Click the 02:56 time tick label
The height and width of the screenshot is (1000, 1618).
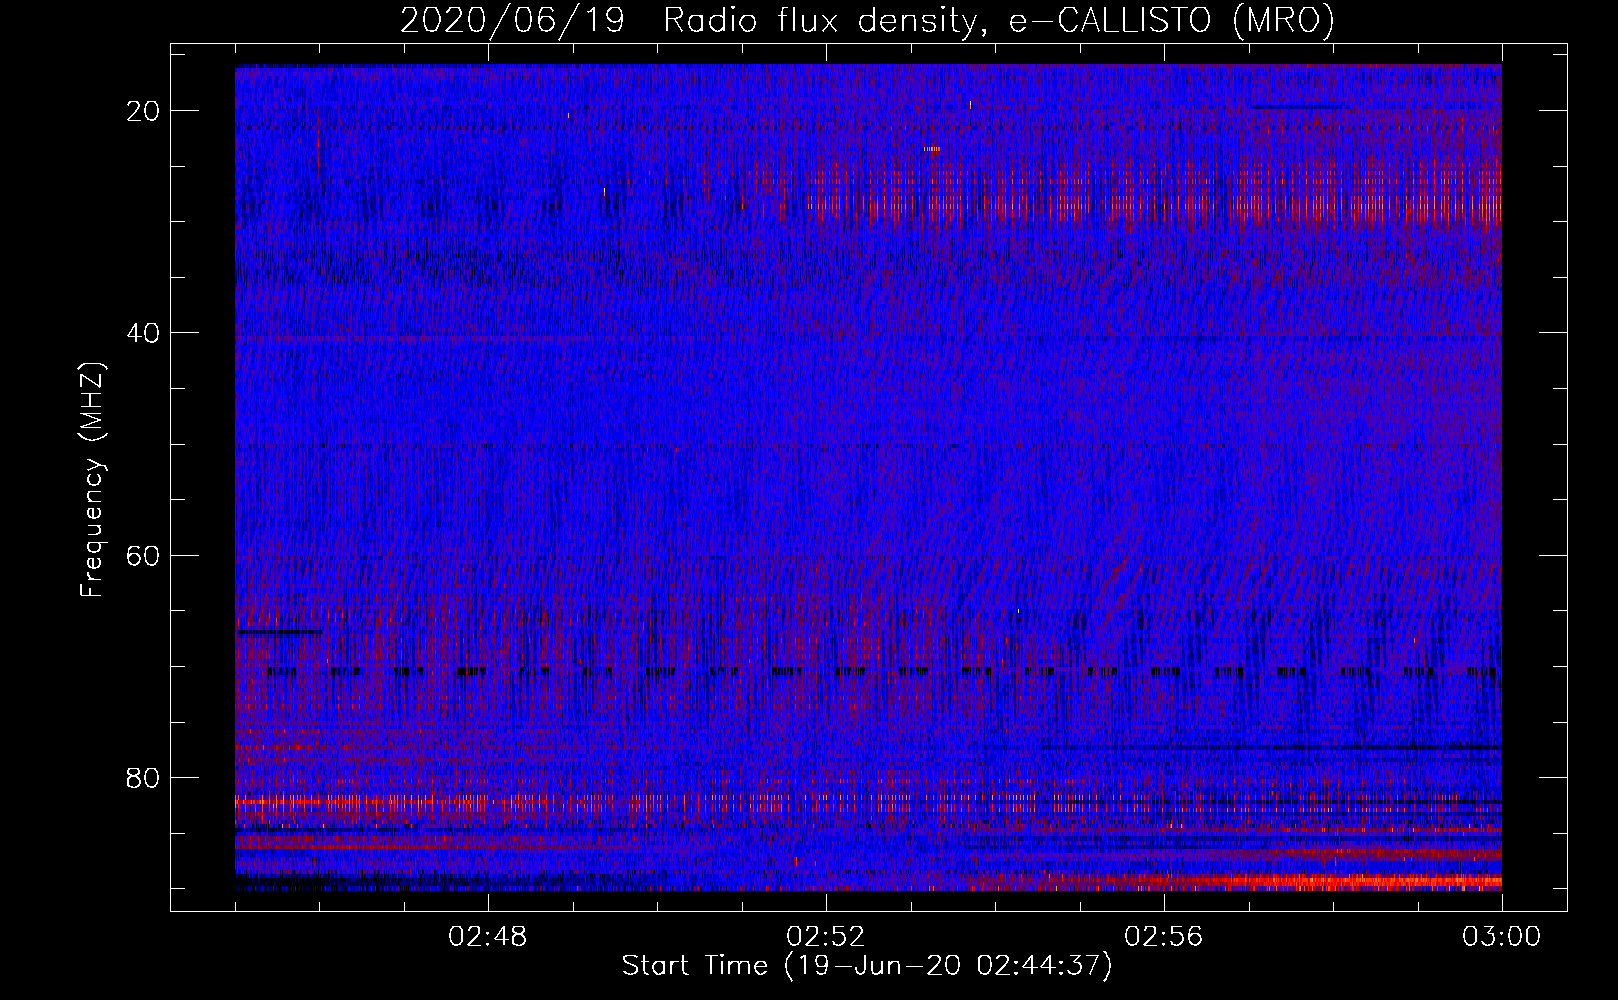click(x=1164, y=937)
